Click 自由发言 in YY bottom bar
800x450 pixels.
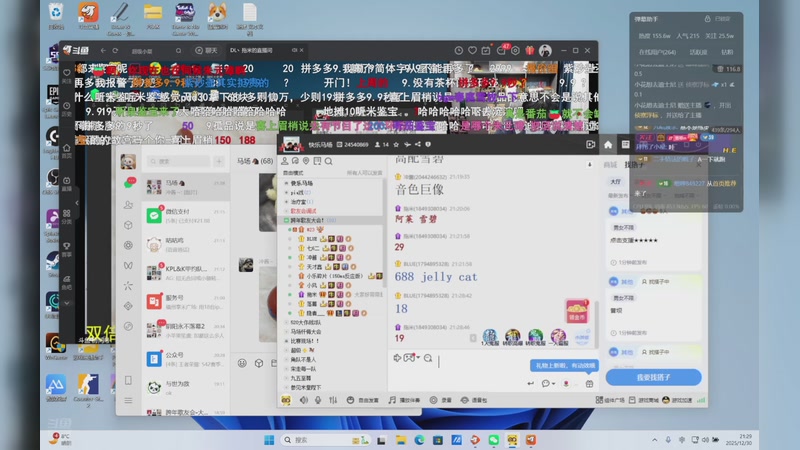(363, 401)
